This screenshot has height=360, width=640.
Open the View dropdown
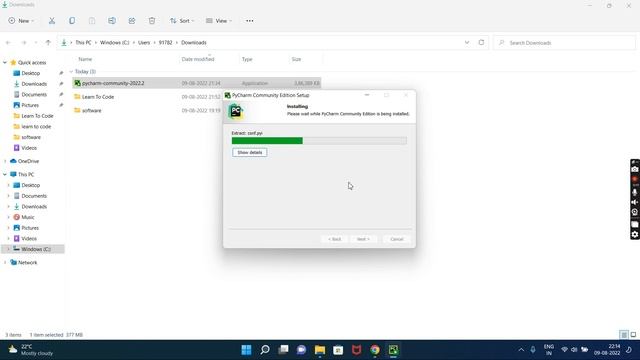click(x=219, y=21)
